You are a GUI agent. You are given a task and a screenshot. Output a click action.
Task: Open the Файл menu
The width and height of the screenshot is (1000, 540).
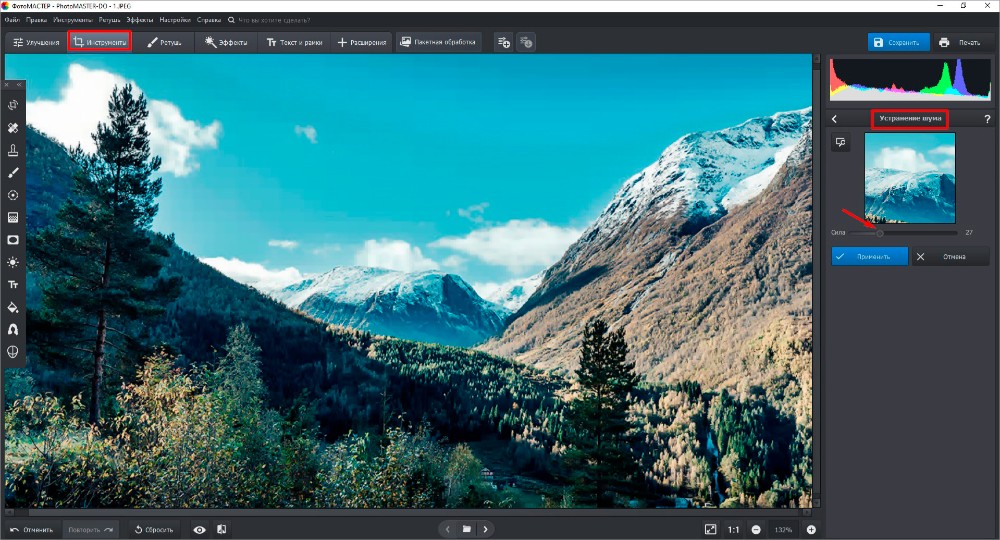(x=12, y=19)
